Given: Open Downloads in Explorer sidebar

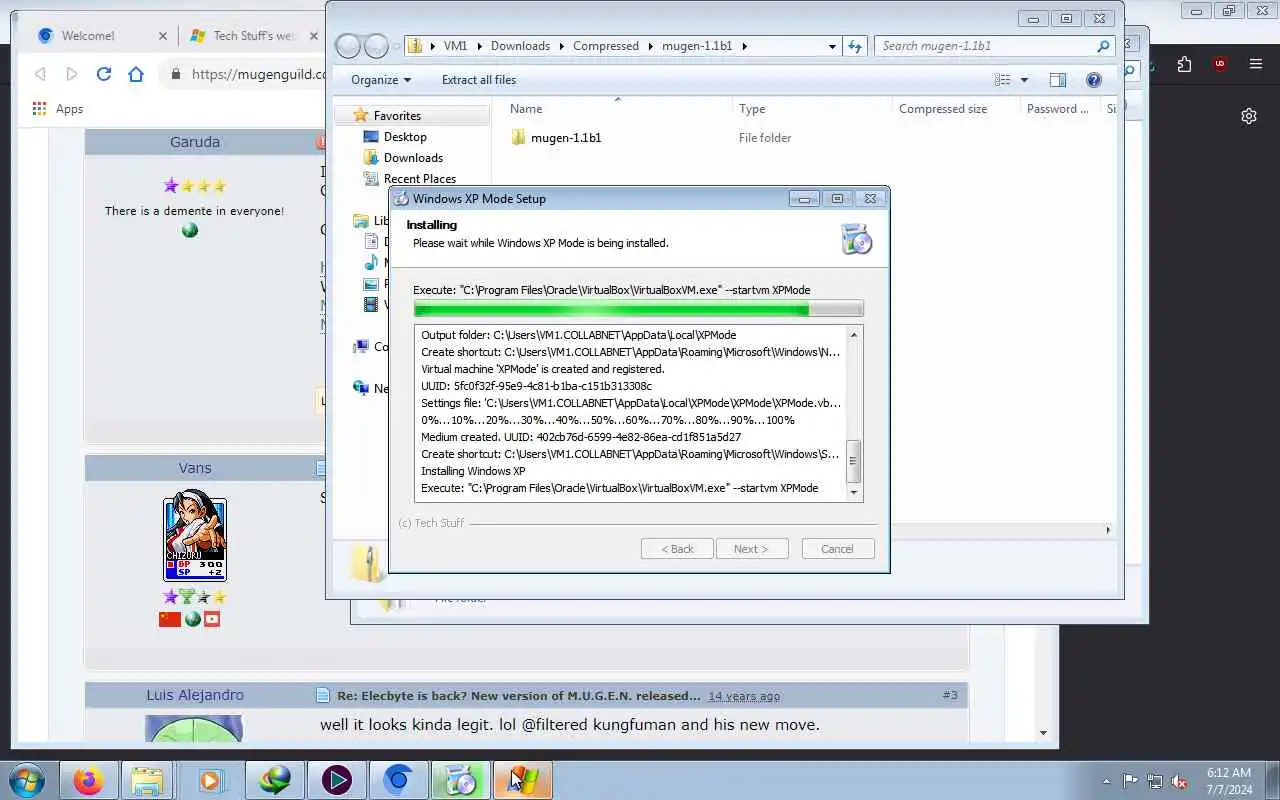Looking at the screenshot, I should pos(413,158).
